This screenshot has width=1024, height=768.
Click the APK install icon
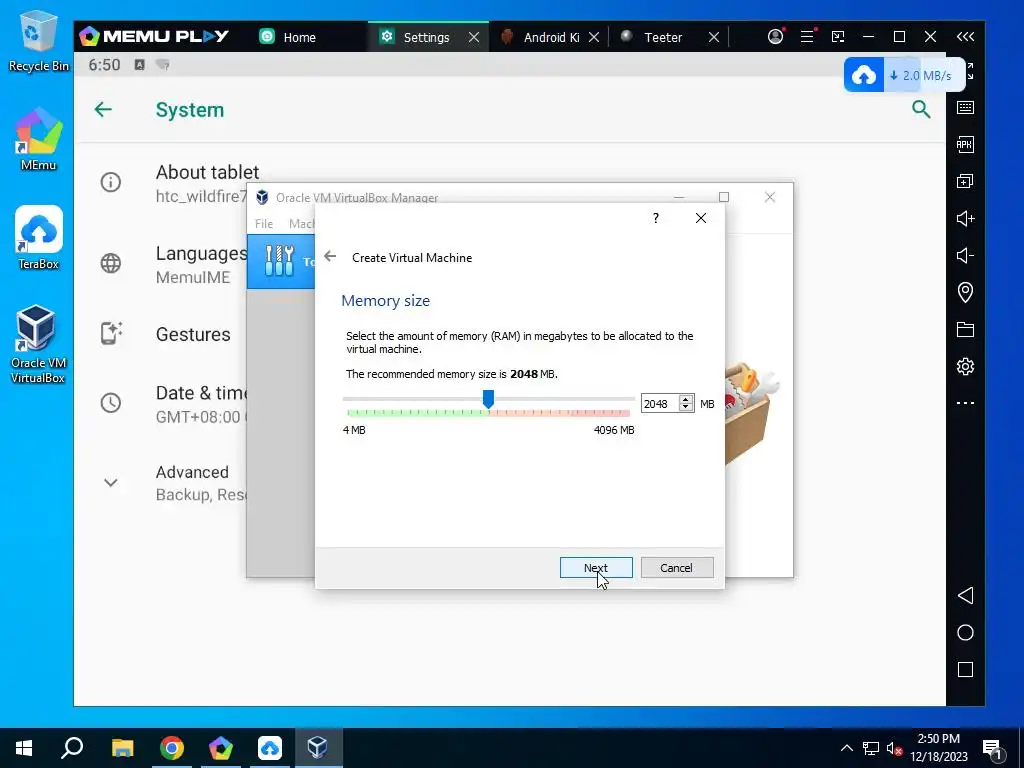tap(965, 144)
